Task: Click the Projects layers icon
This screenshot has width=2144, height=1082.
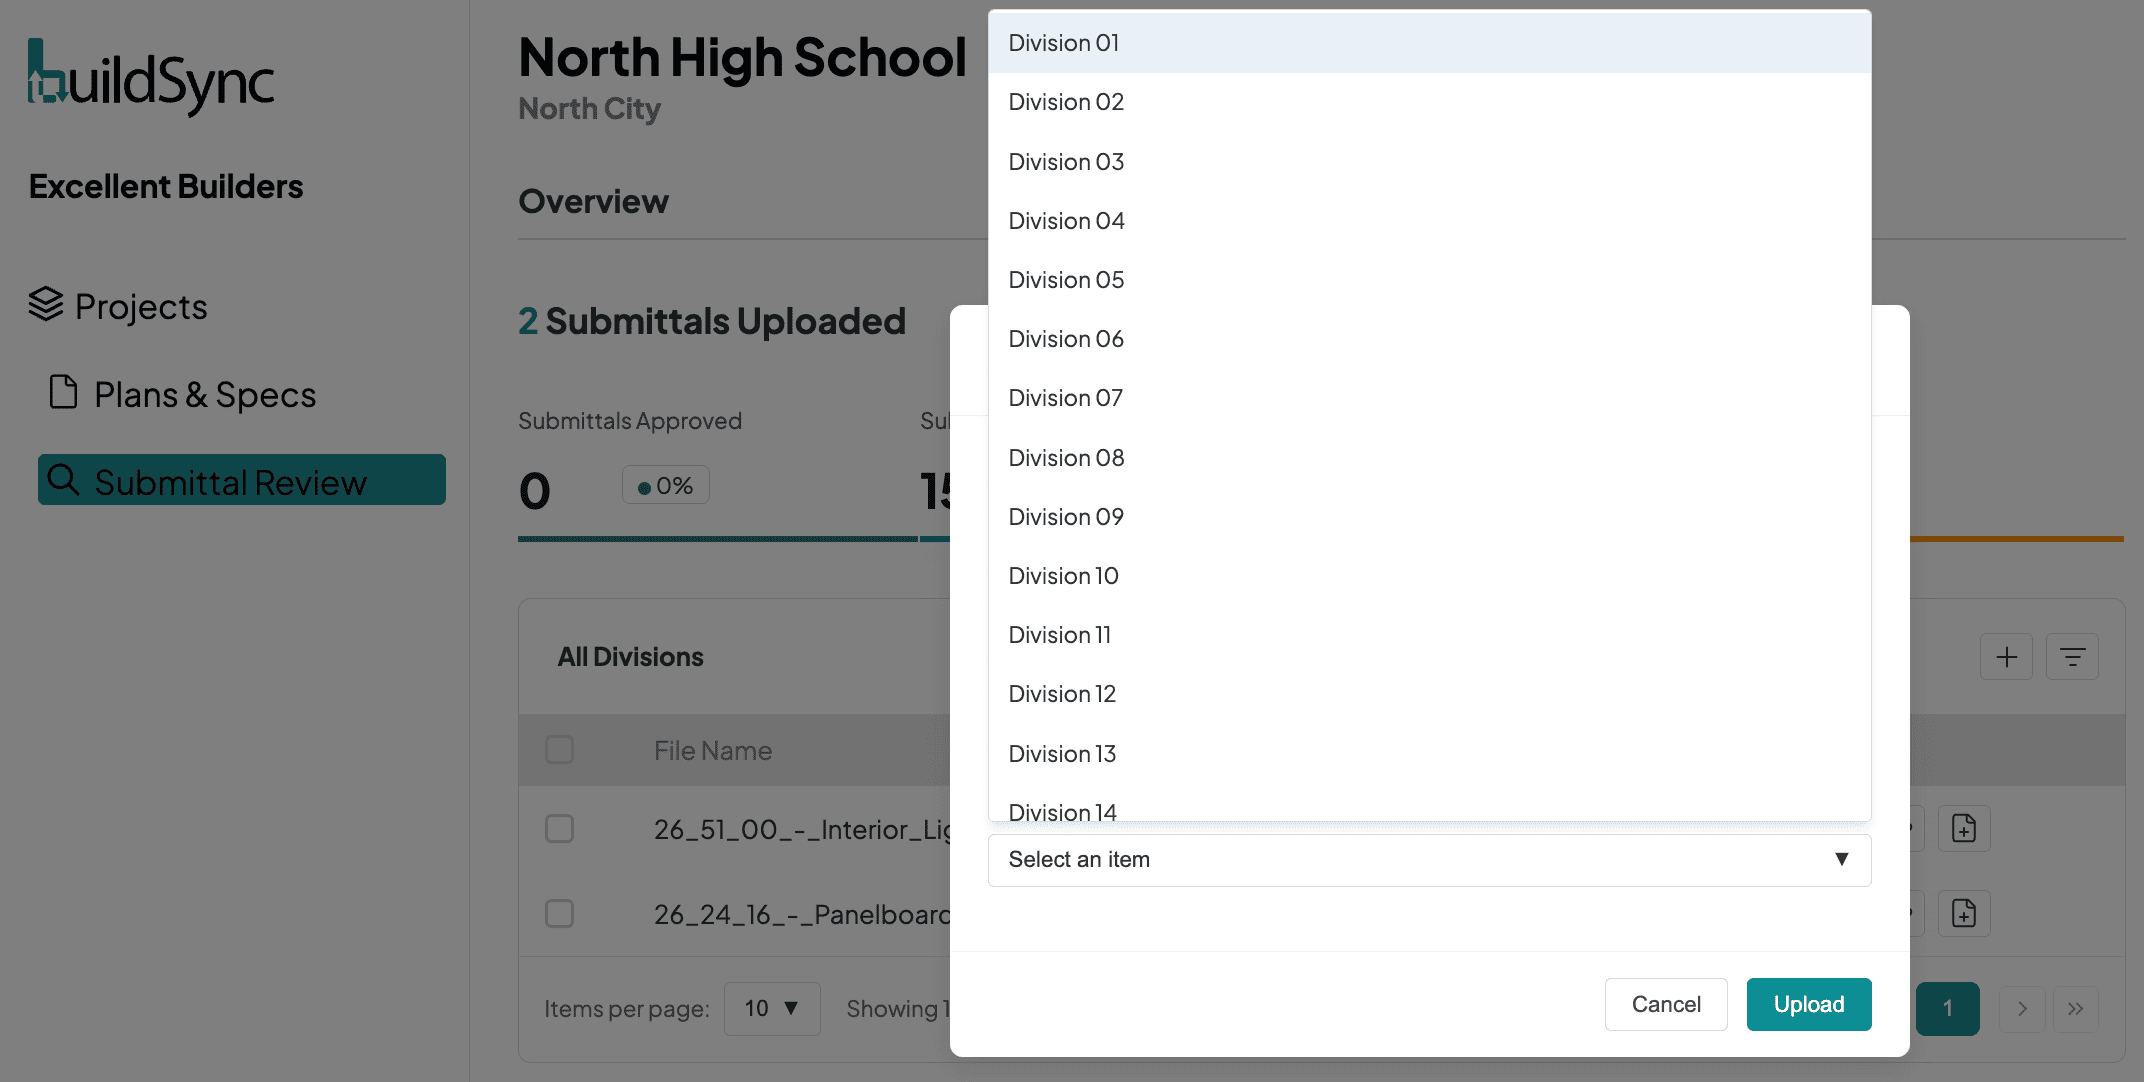Action: [x=46, y=305]
